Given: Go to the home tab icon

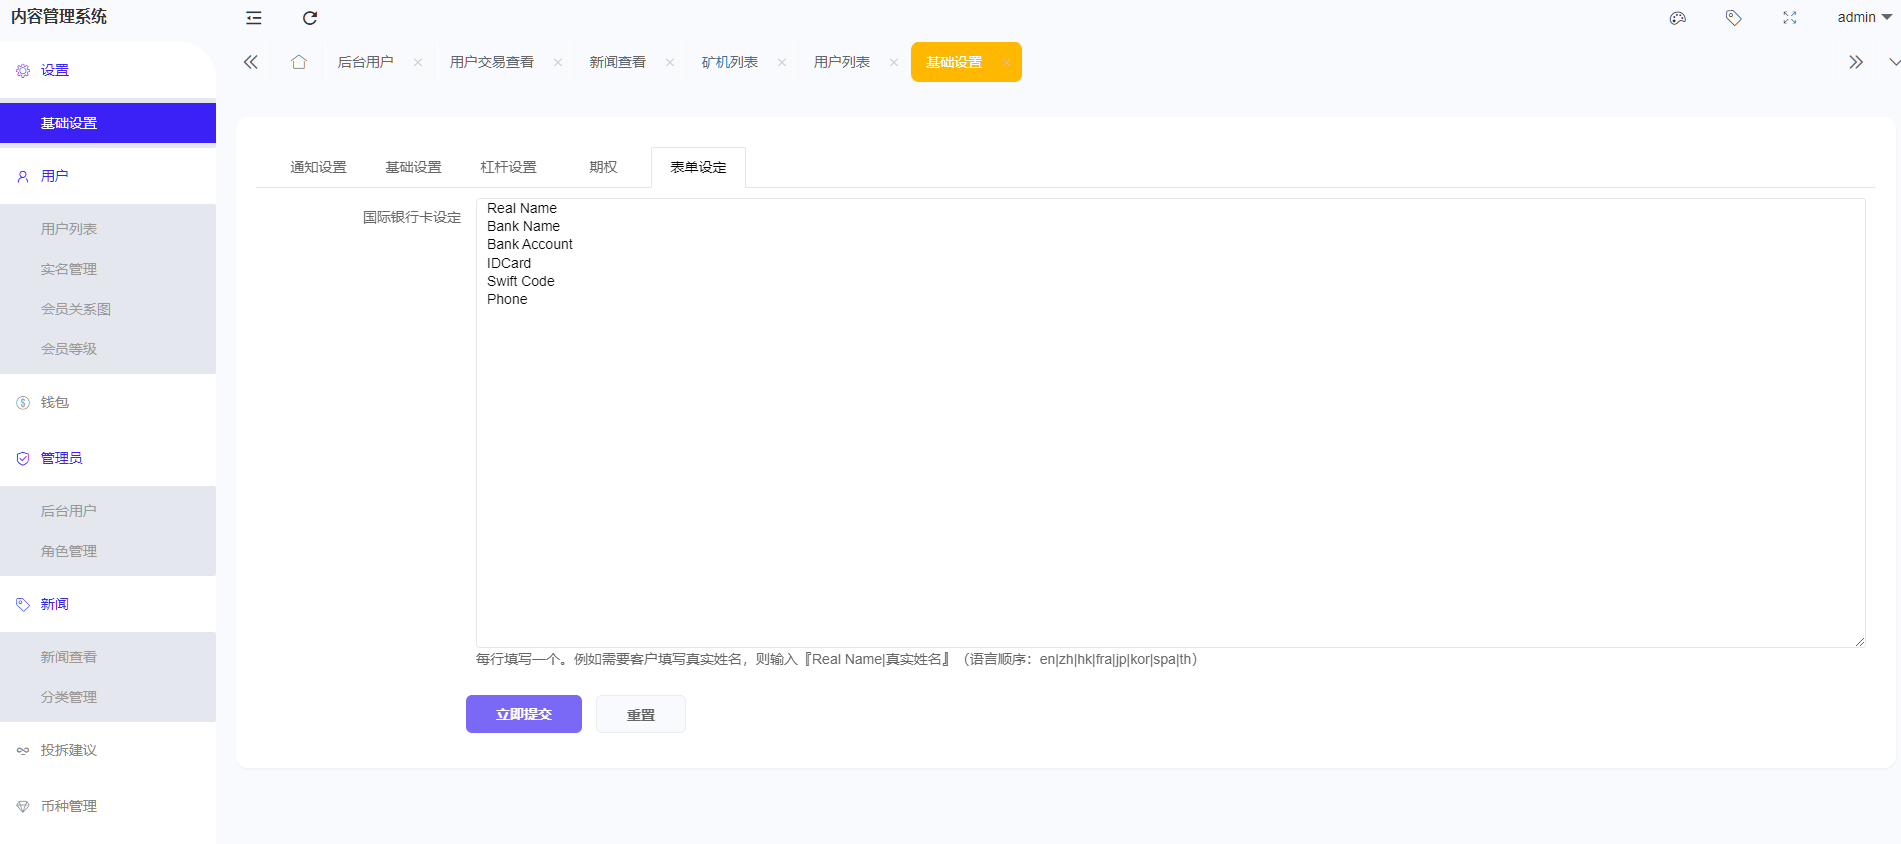Looking at the screenshot, I should (299, 62).
